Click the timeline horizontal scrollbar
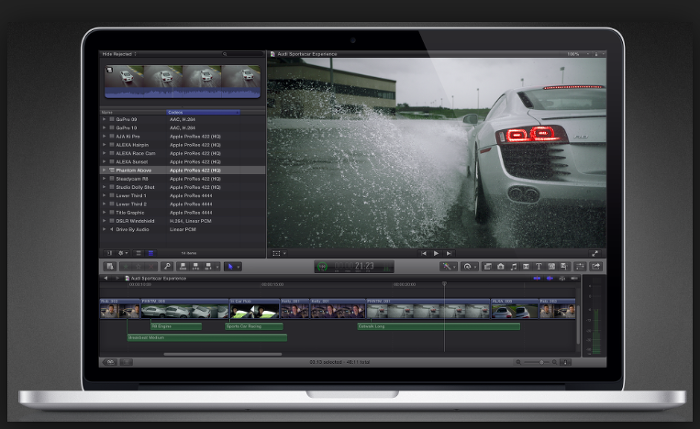The image size is (700, 429). [222, 354]
